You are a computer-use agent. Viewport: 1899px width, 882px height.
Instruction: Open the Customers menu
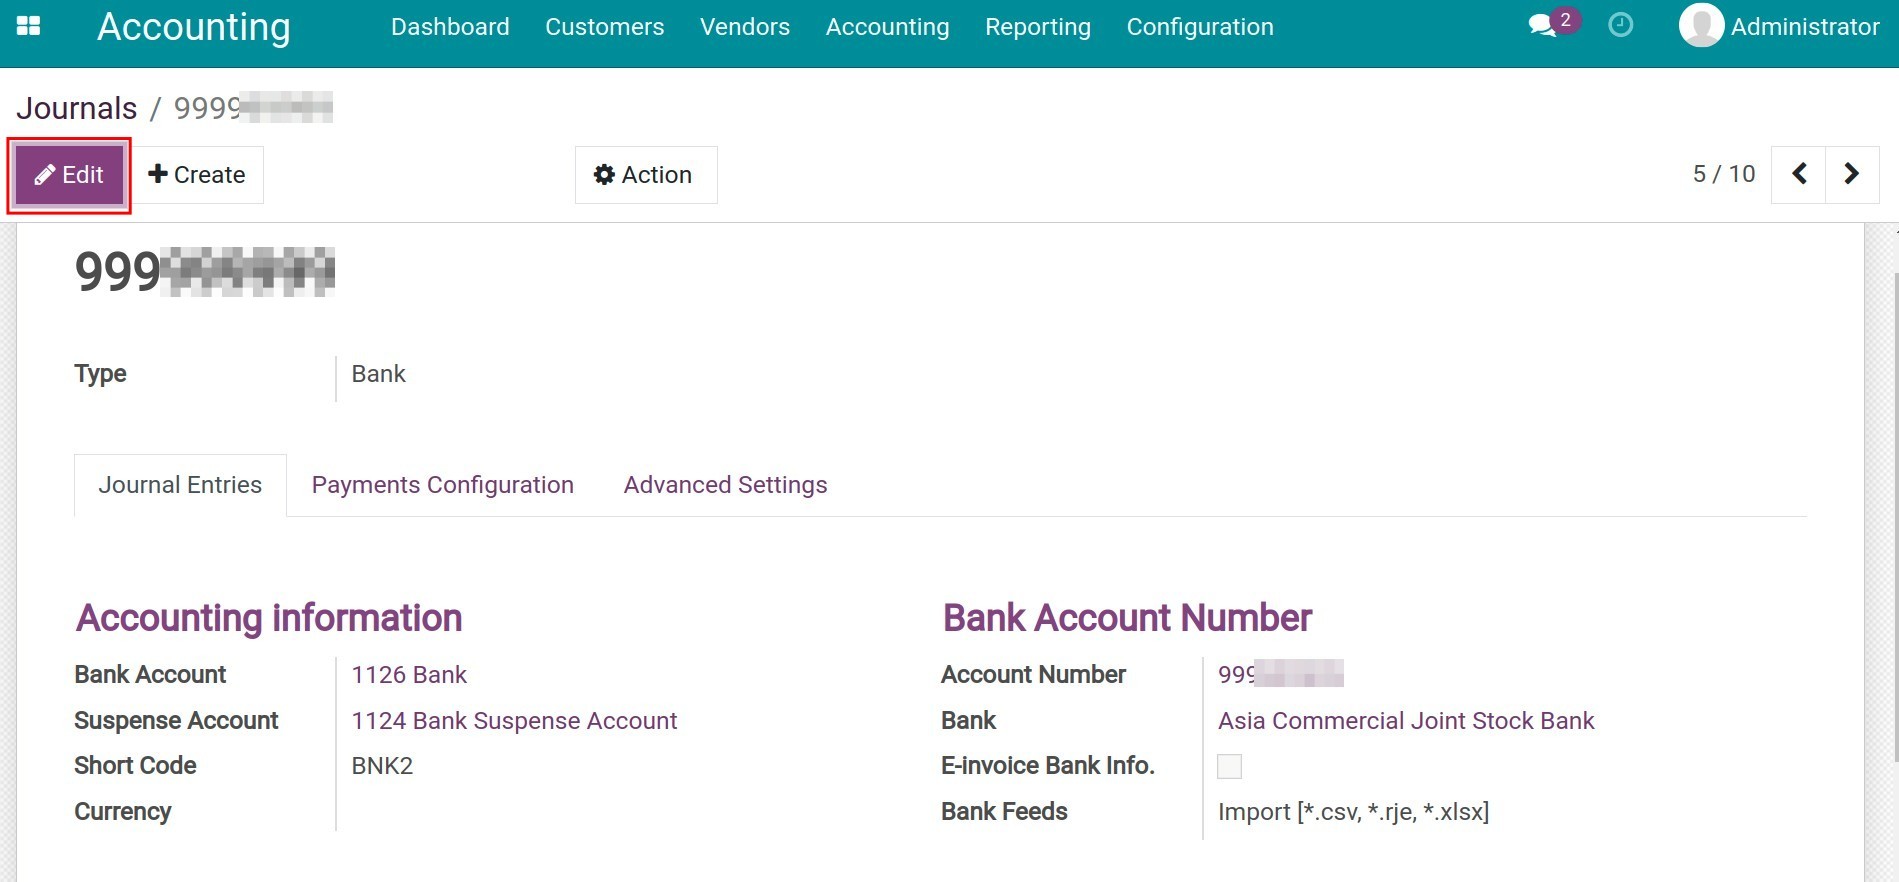tap(604, 27)
